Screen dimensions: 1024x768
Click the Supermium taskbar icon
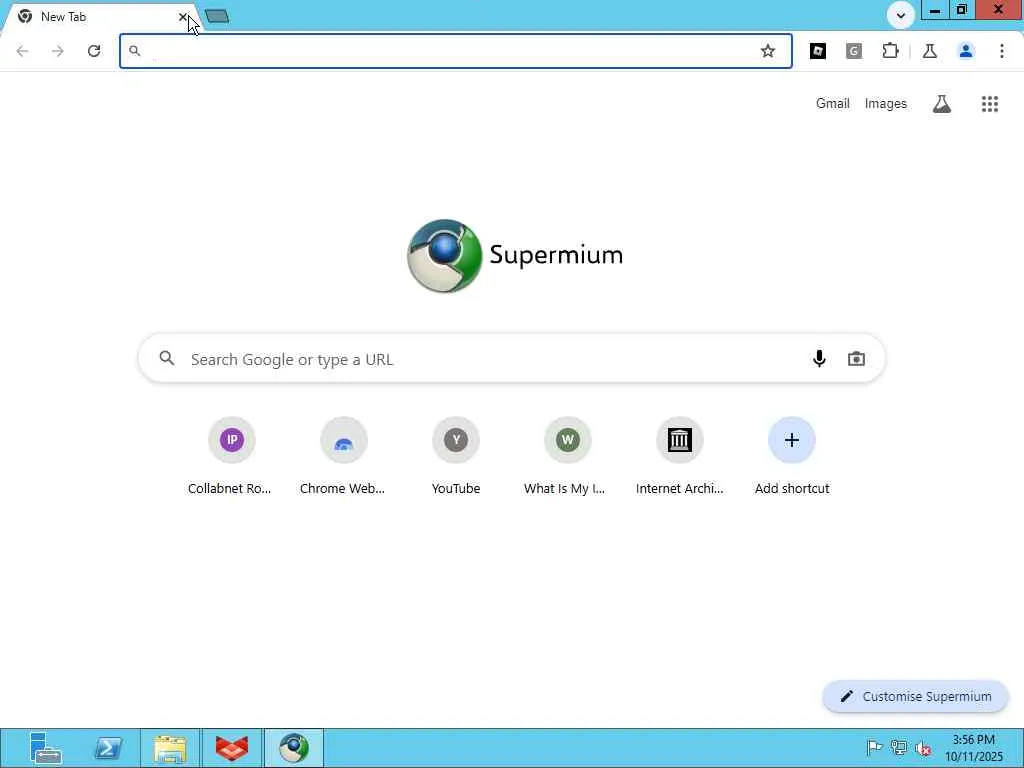coord(294,748)
